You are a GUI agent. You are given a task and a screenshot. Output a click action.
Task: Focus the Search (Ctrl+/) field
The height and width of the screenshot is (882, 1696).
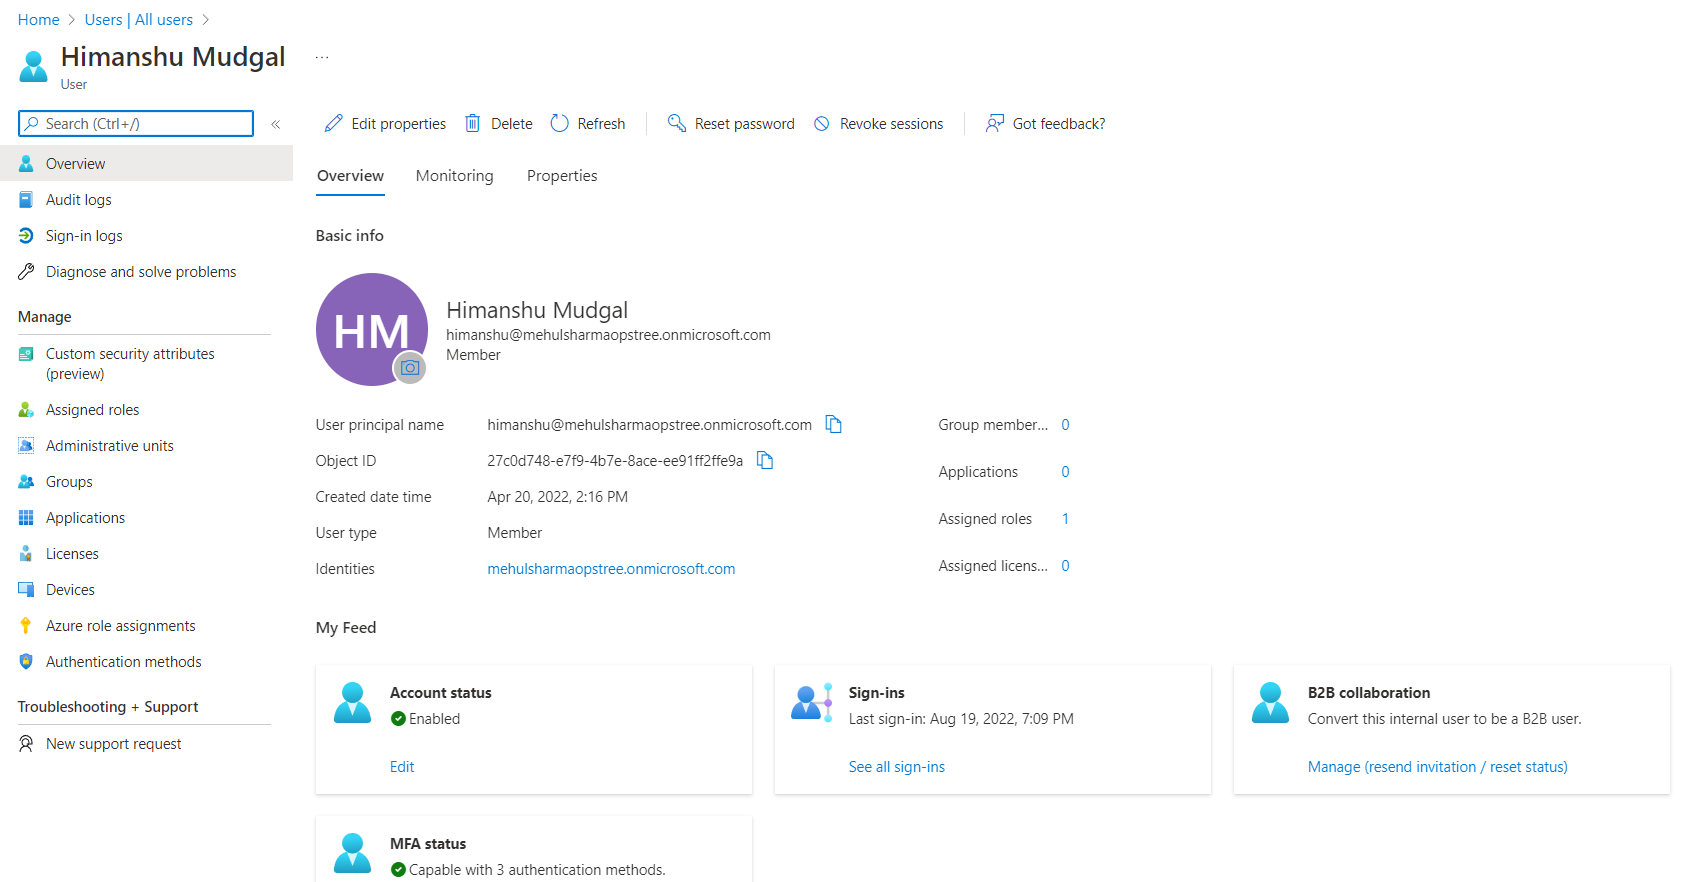136,124
